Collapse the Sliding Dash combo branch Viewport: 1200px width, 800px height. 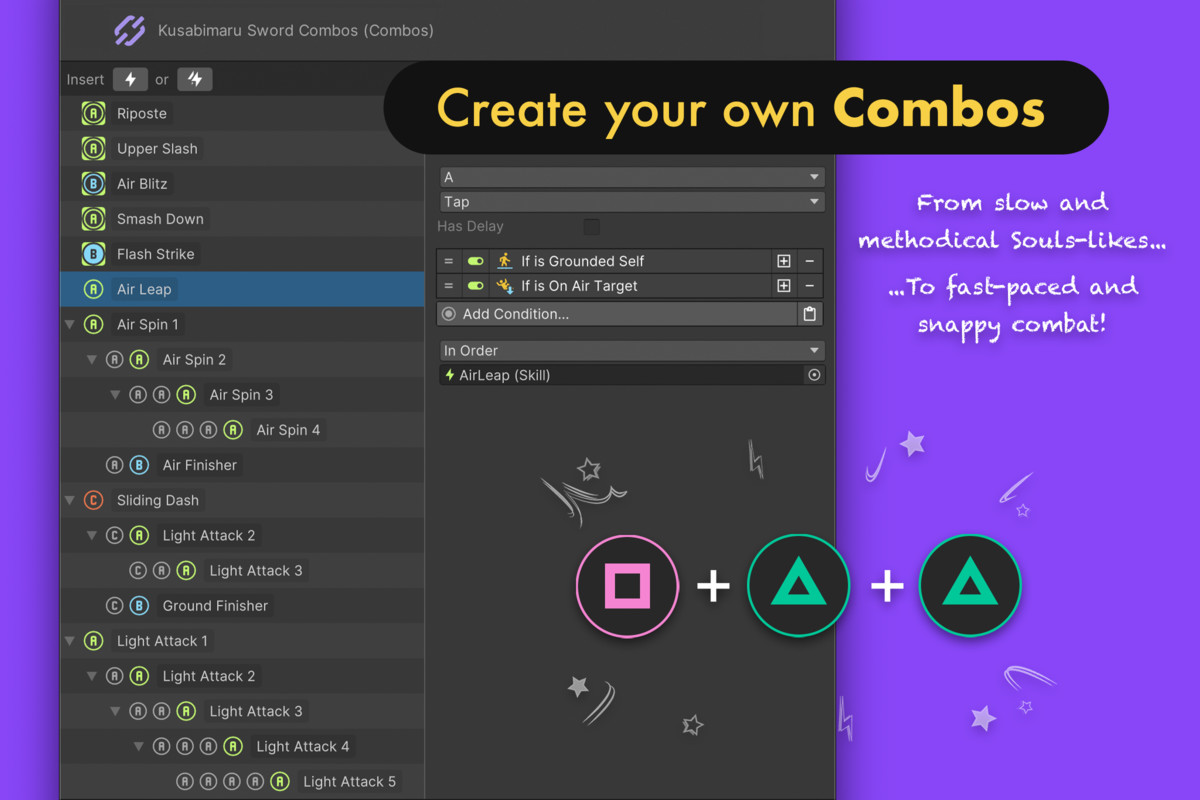(69, 500)
